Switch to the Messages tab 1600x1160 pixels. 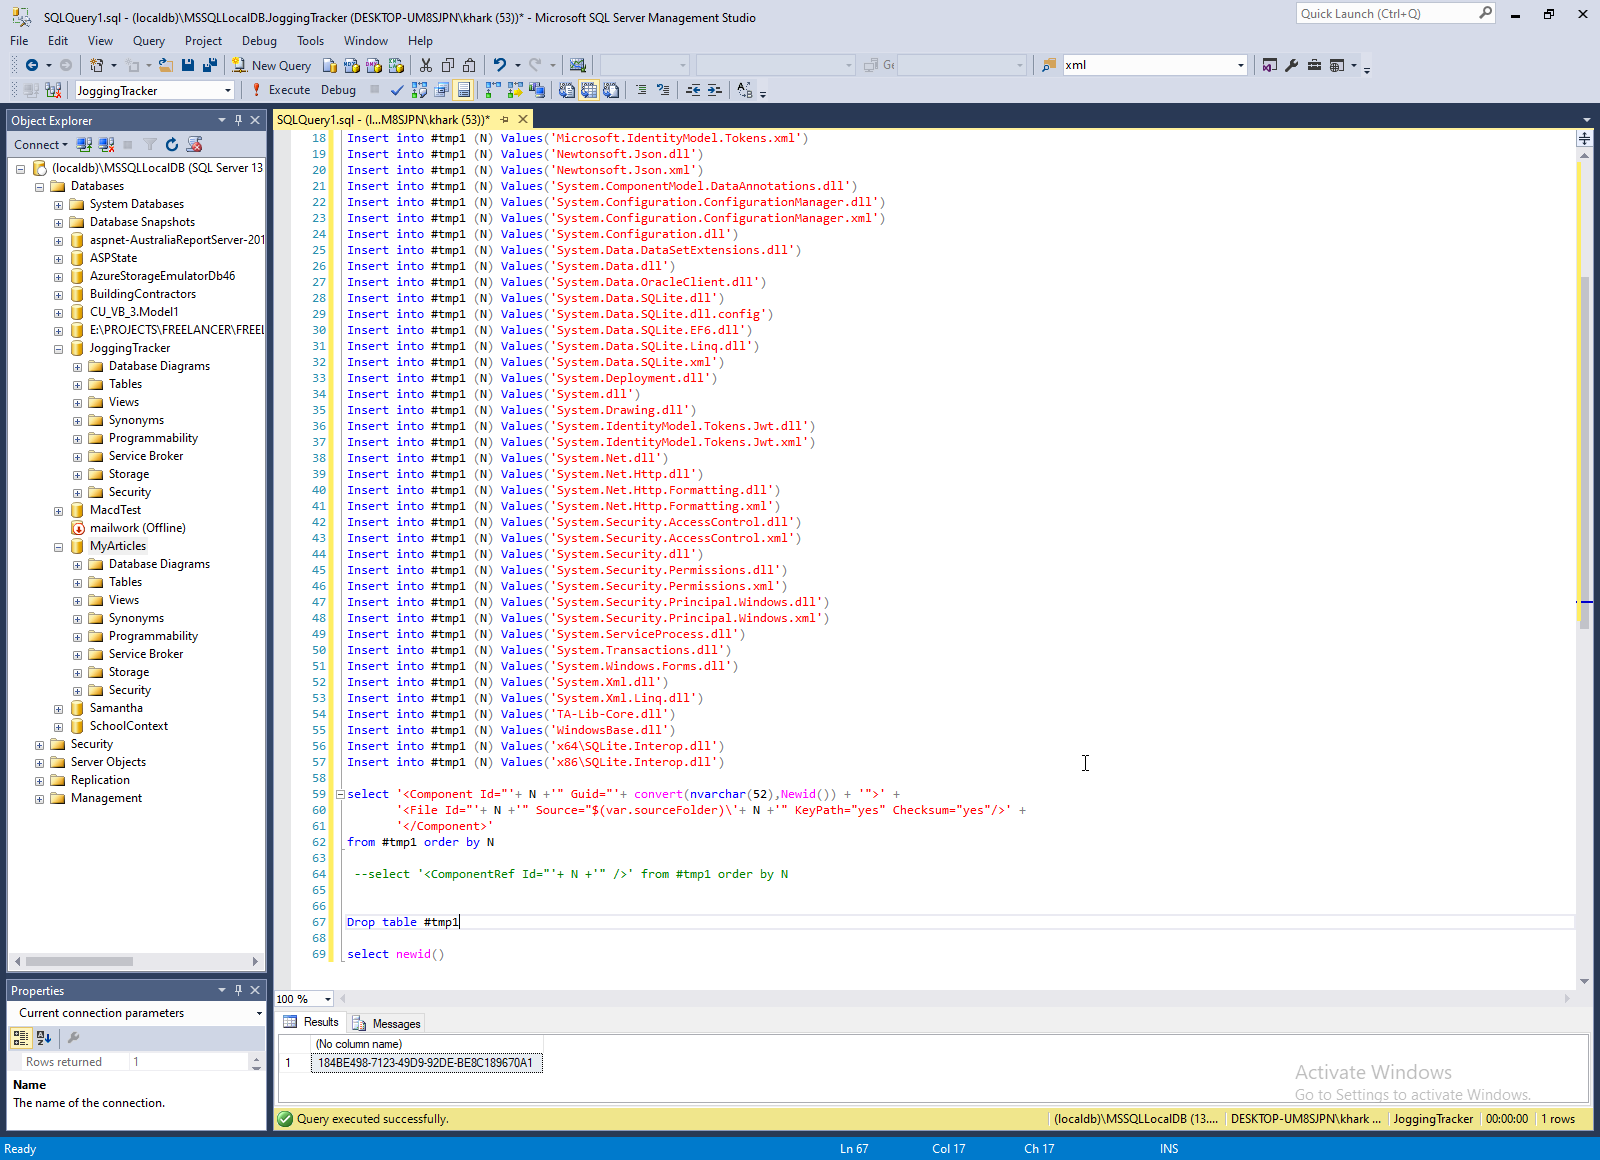coord(387,1023)
